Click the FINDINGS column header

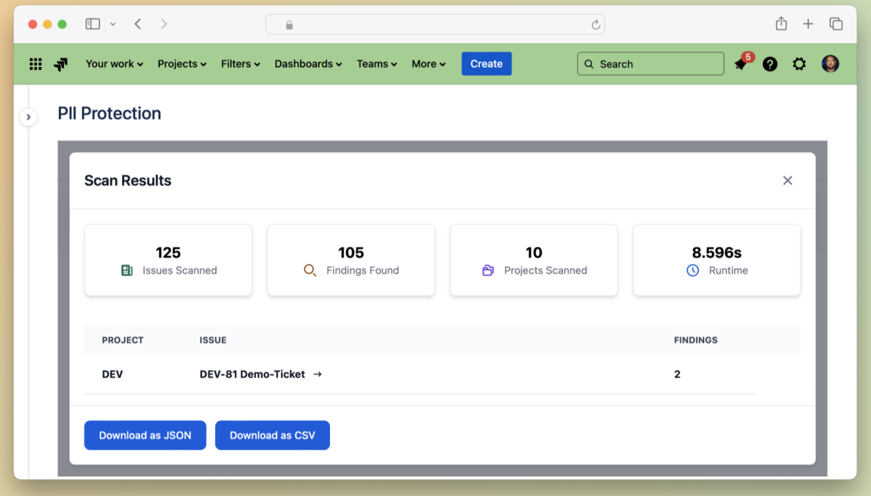coord(695,340)
